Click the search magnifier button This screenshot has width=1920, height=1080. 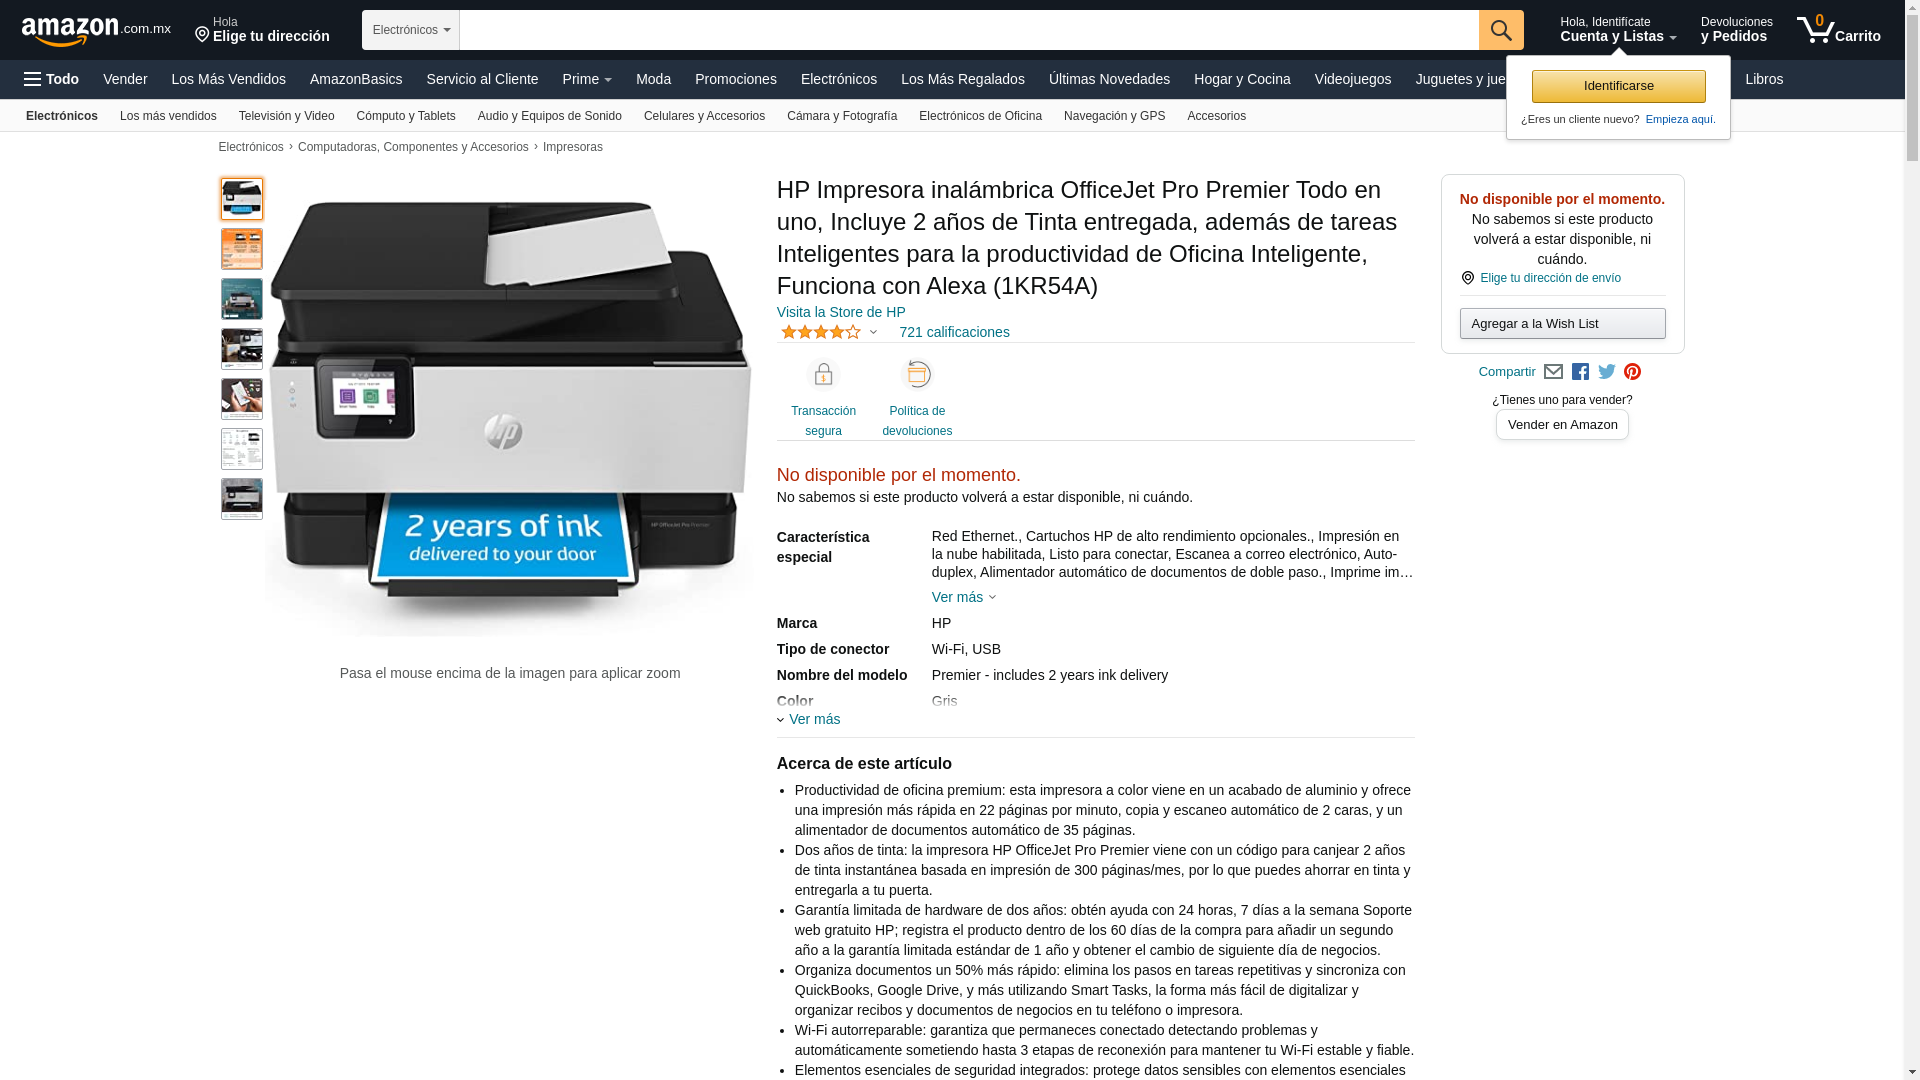(x=1501, y=30)
